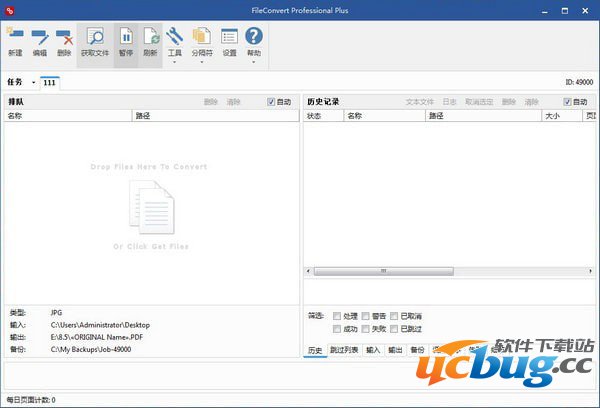
Task: Click the history scrollbar right arrow
Action: (590, 271)
